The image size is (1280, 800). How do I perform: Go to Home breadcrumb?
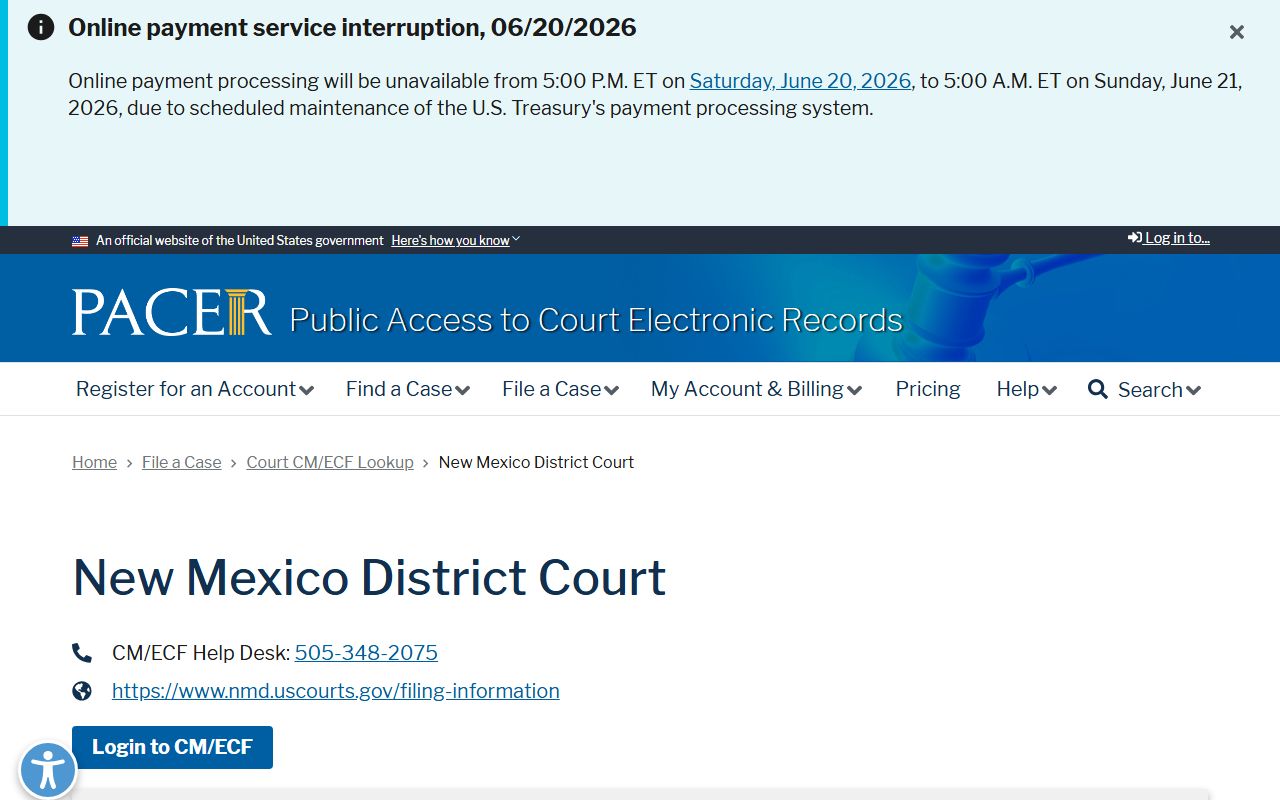94,462
